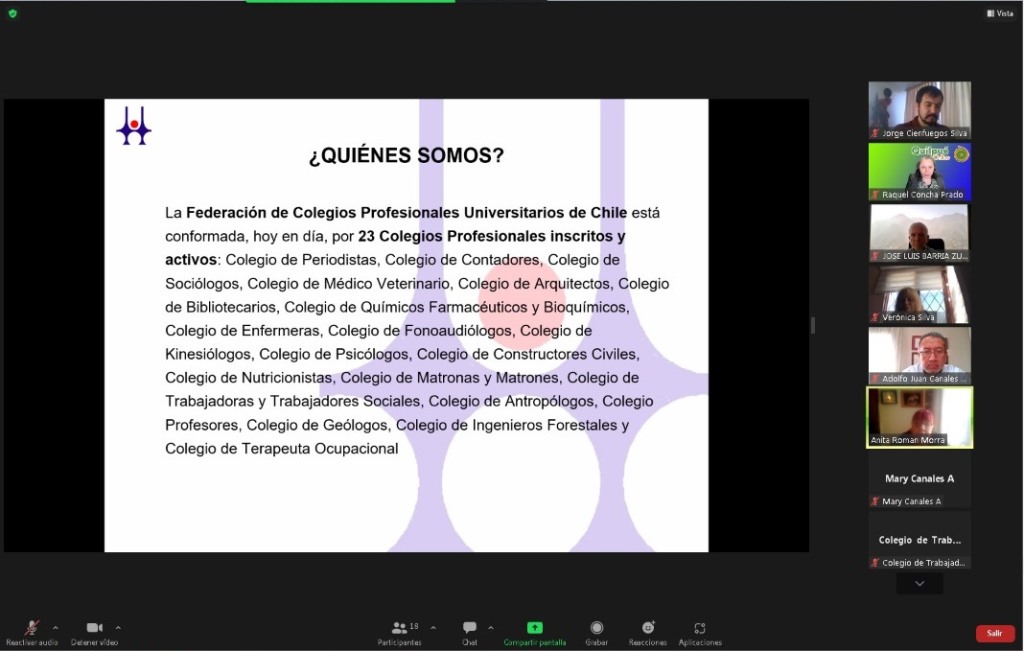Click bold text 'Federación de Colegios Profesionales Universitarios de Chile'
The width and height of the screenshot is (1024, 651).
(406, 213)
